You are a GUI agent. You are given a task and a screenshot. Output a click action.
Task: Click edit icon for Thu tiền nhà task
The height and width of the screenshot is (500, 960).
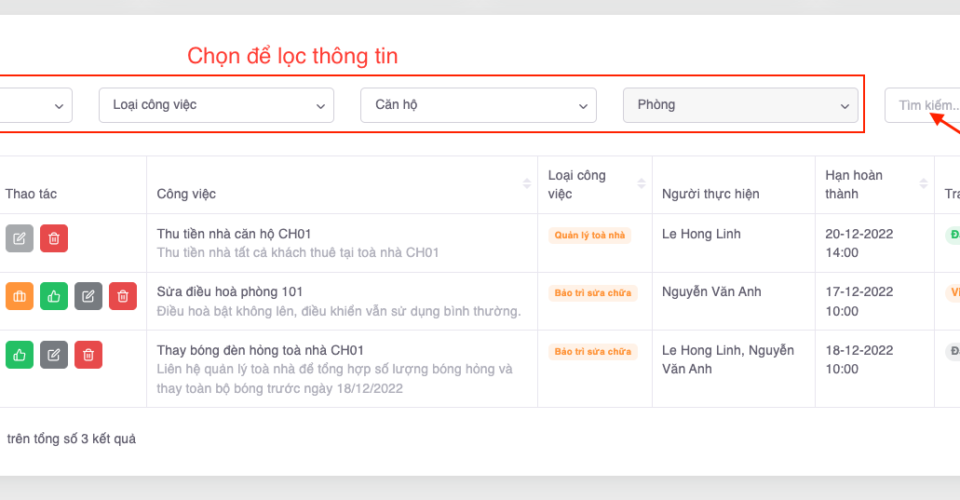tap(19, 238)
